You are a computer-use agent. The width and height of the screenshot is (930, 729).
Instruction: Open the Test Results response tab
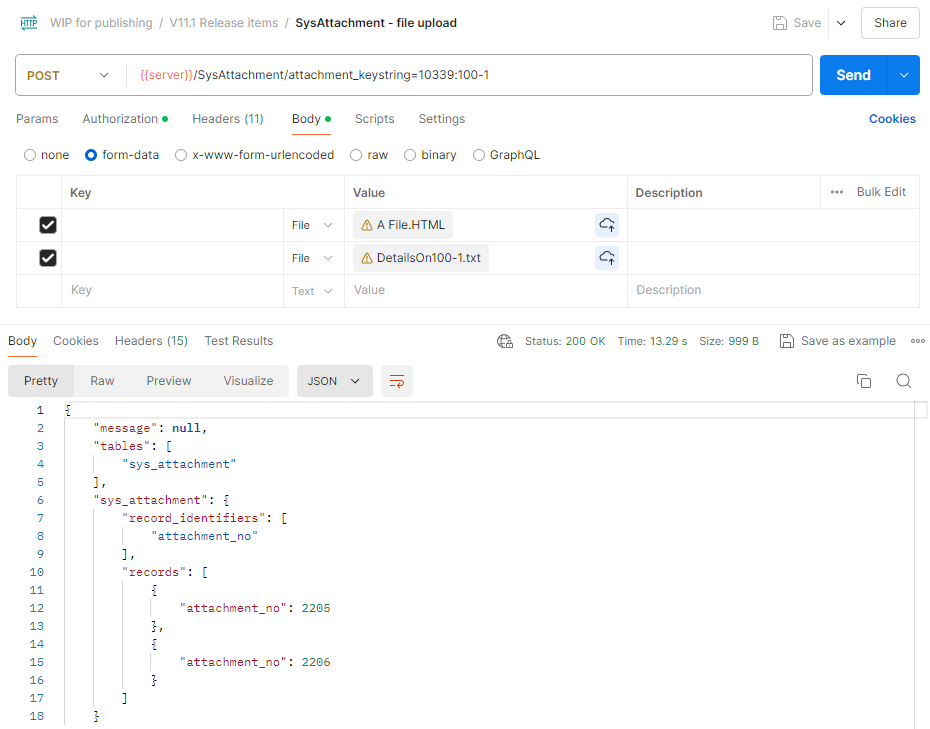[238, 341]
